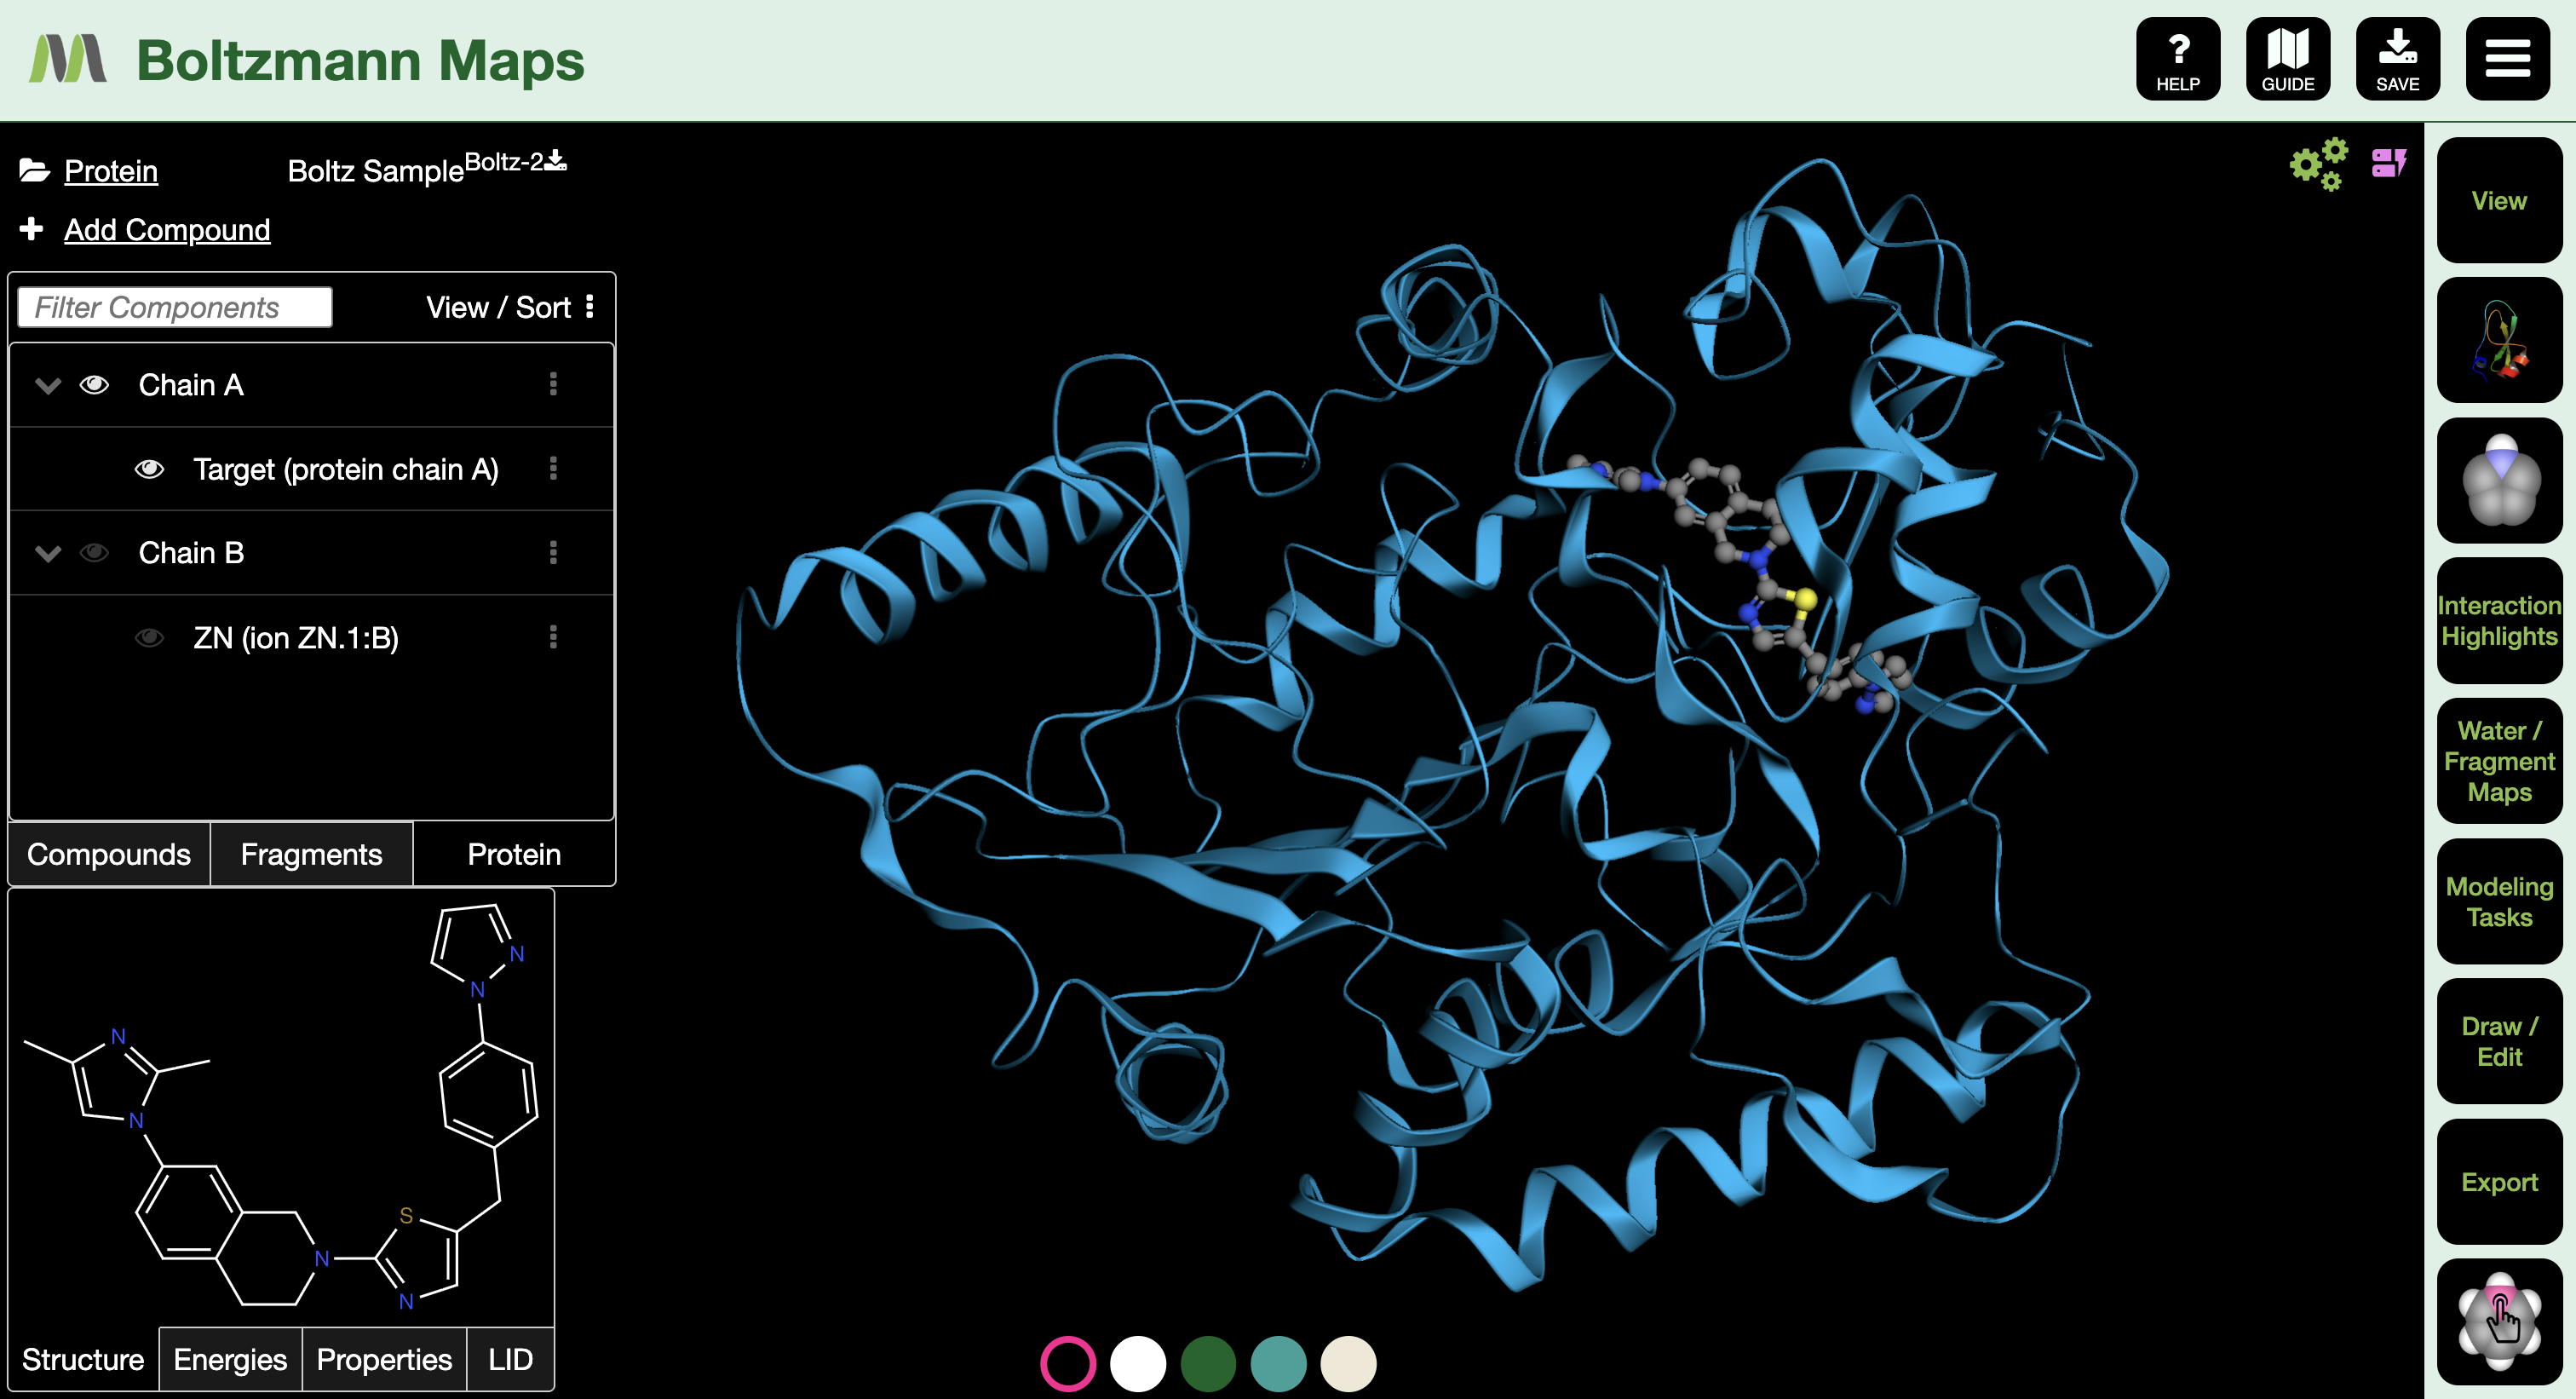Switch to the Fragments tab
This screenshot has width=2576, height=1399.
coord(311,854)
